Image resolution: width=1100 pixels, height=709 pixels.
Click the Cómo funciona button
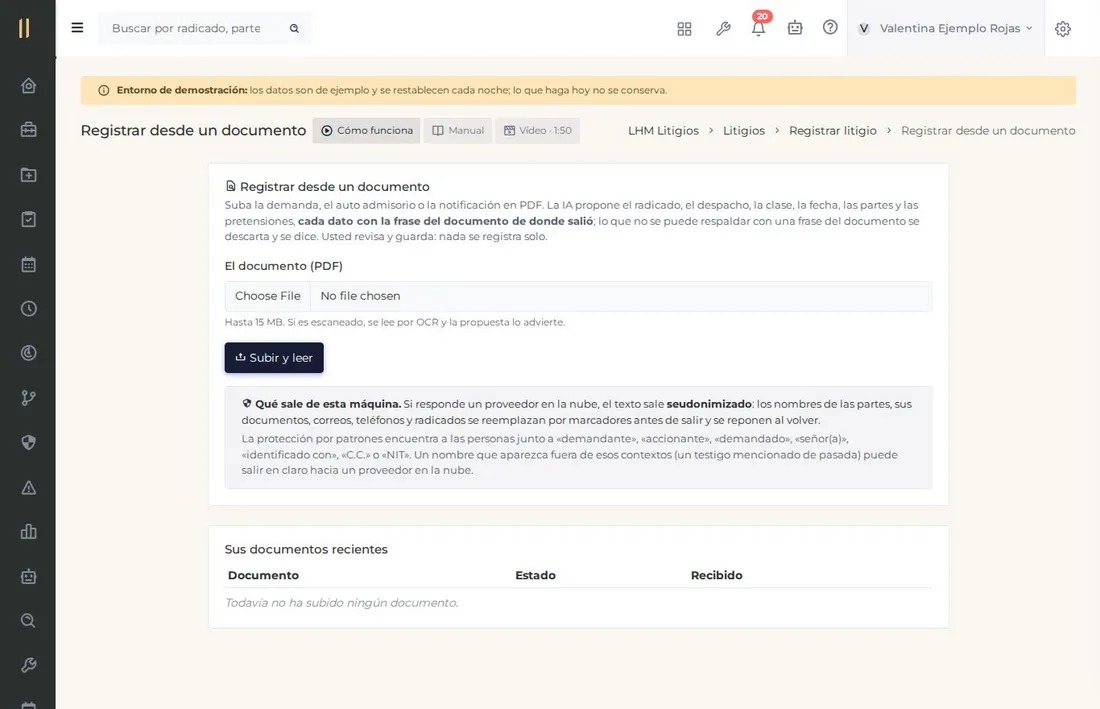click(366, 130)
